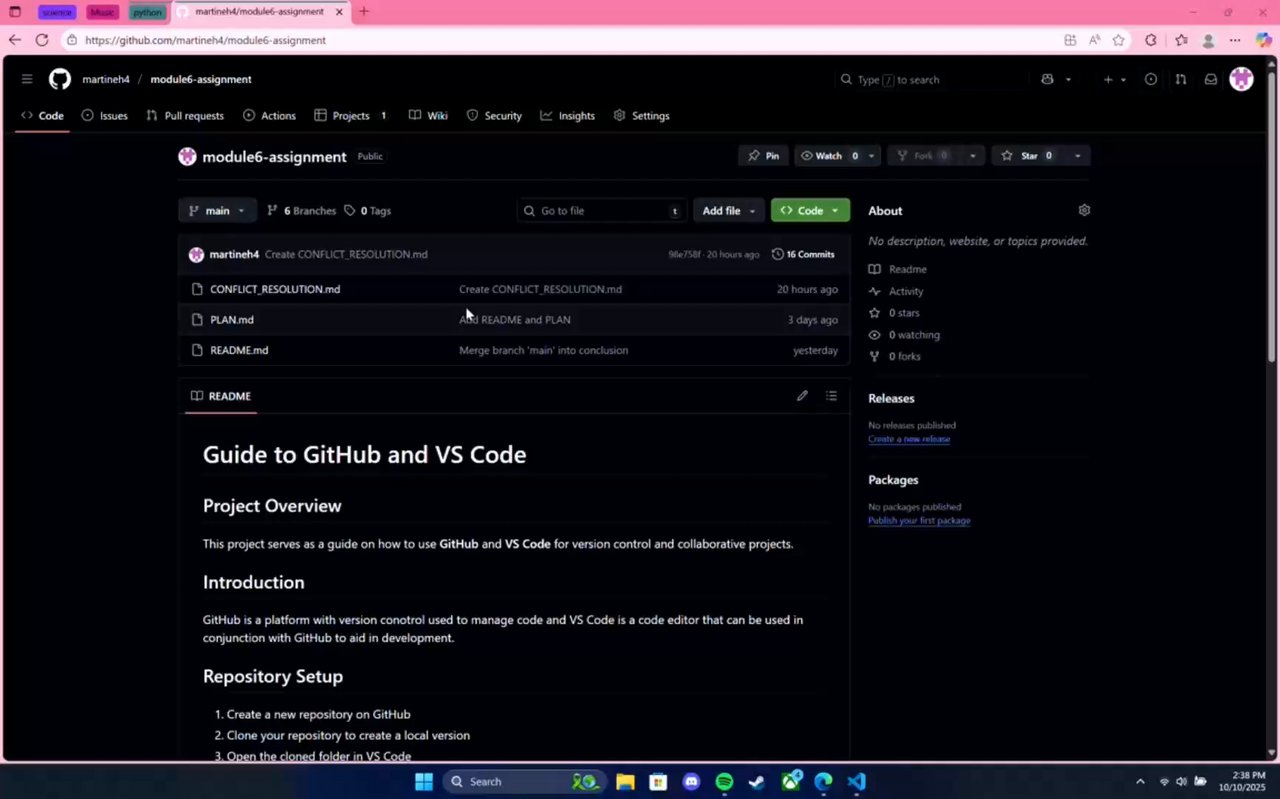The image size is (1280, 799).
Task: Expand the Fork options dropdown arrow
Action: click(x=972, y=156)
